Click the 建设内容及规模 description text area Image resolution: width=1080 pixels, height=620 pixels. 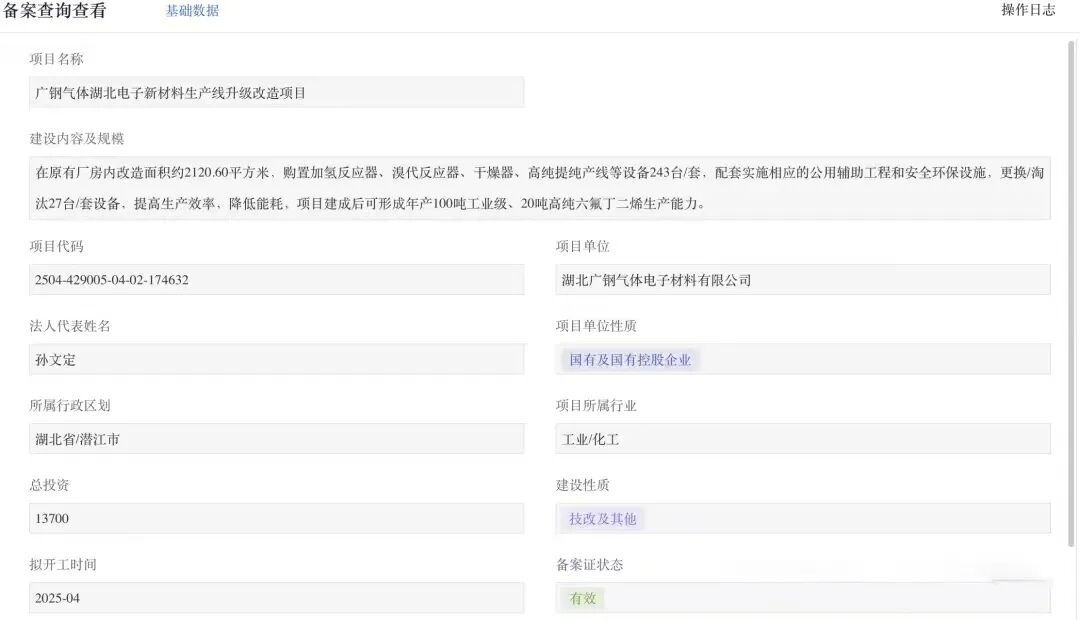[540, 188]
